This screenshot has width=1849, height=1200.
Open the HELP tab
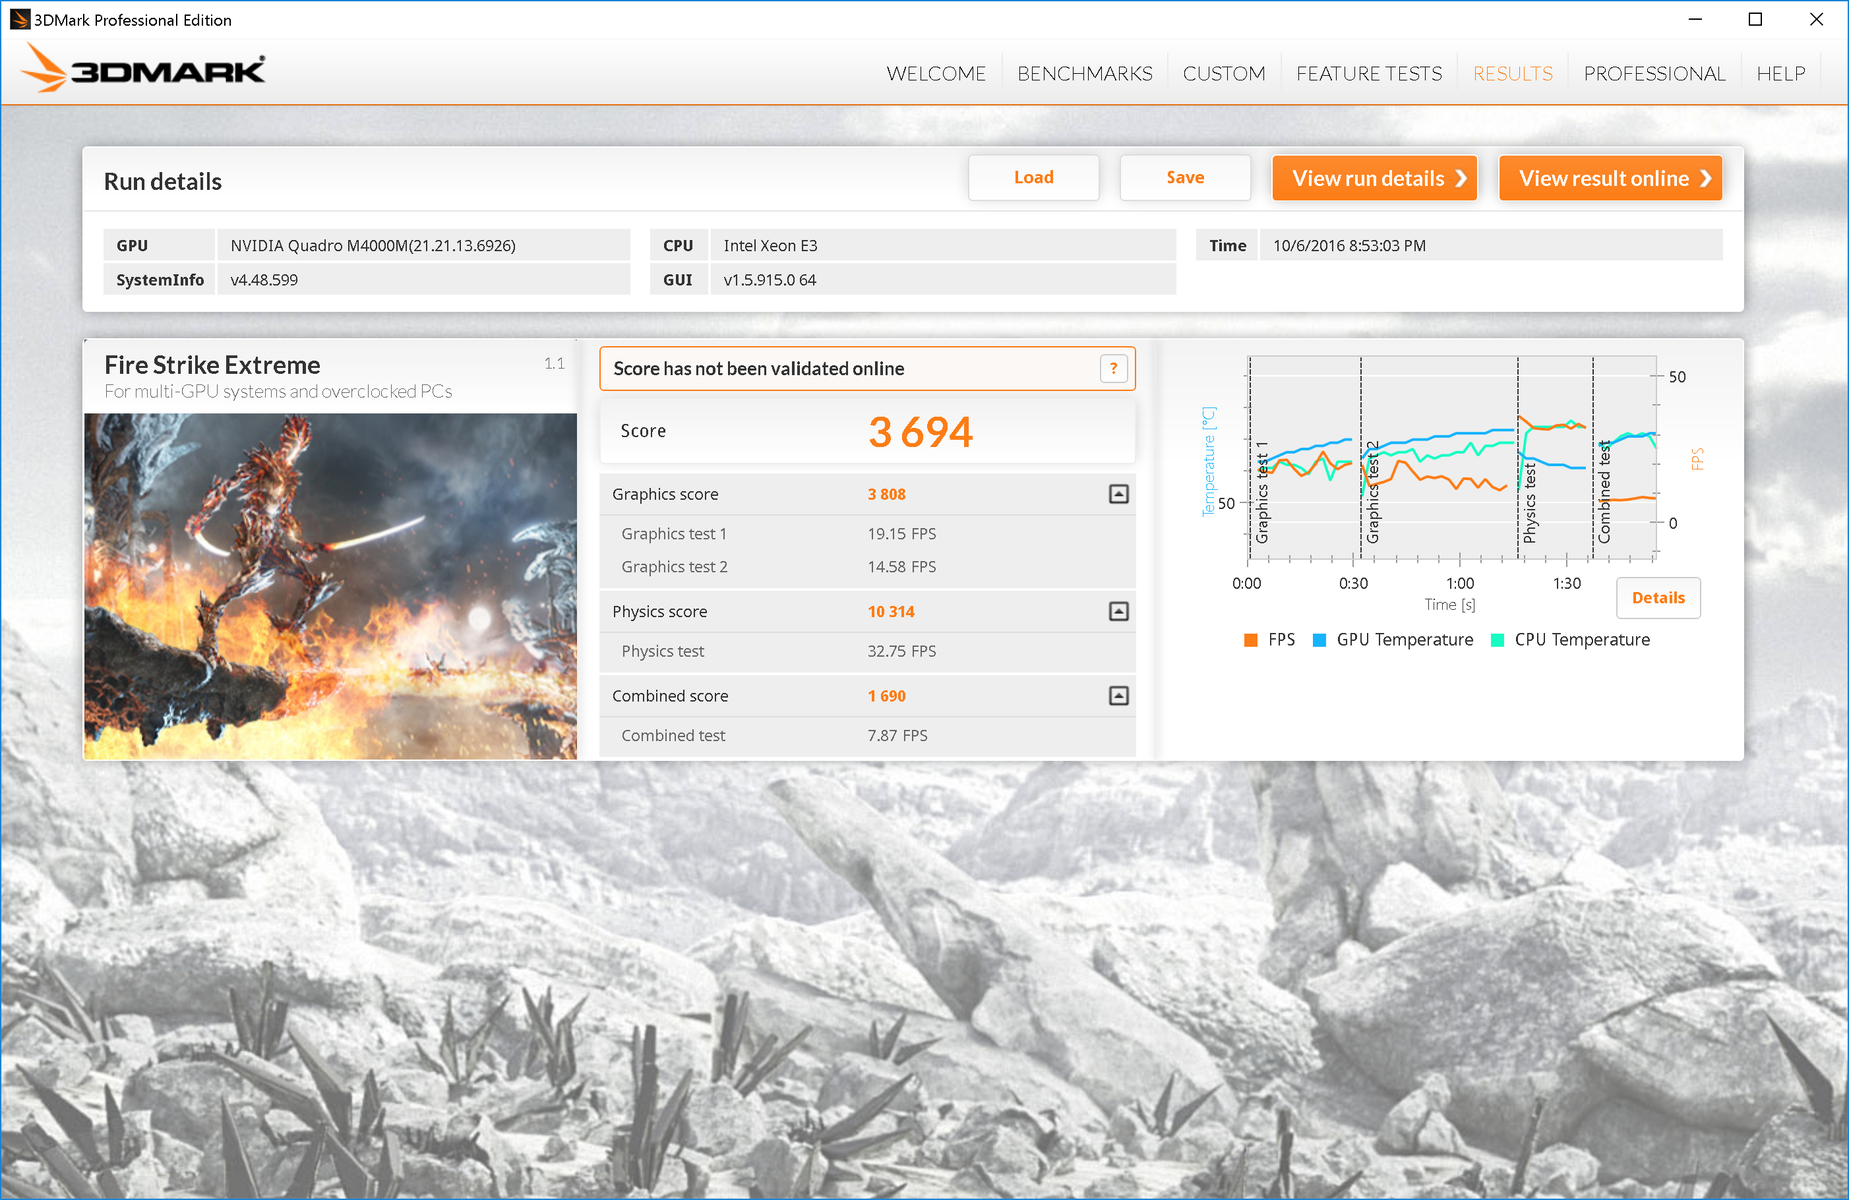[1781, 74]
